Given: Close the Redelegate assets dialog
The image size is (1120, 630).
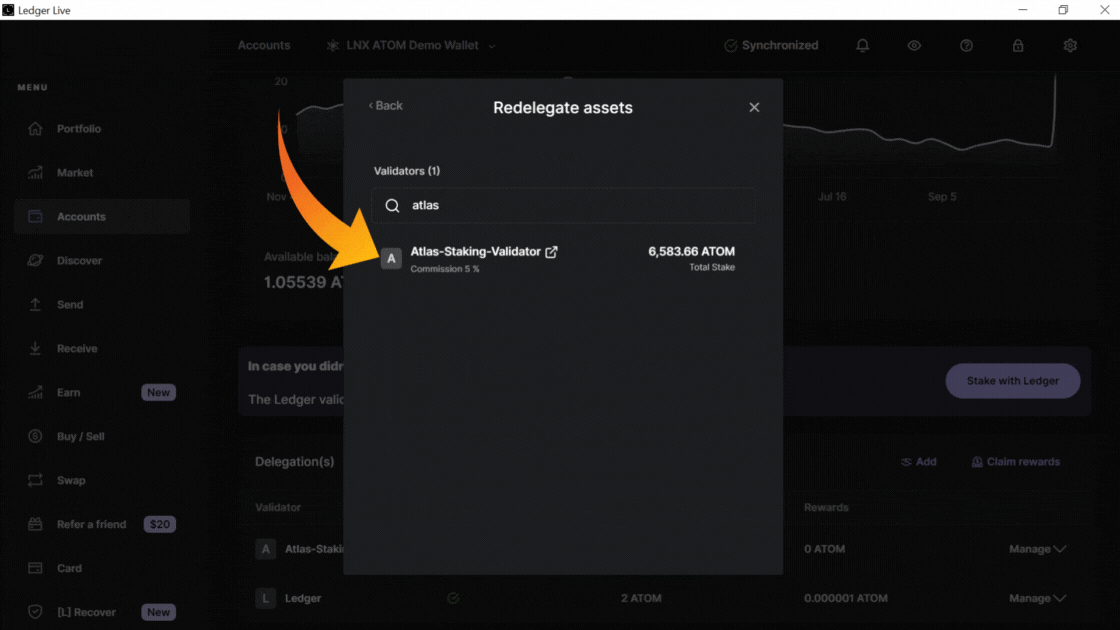Looking at the screenshot, I should (x=754, y=107).
